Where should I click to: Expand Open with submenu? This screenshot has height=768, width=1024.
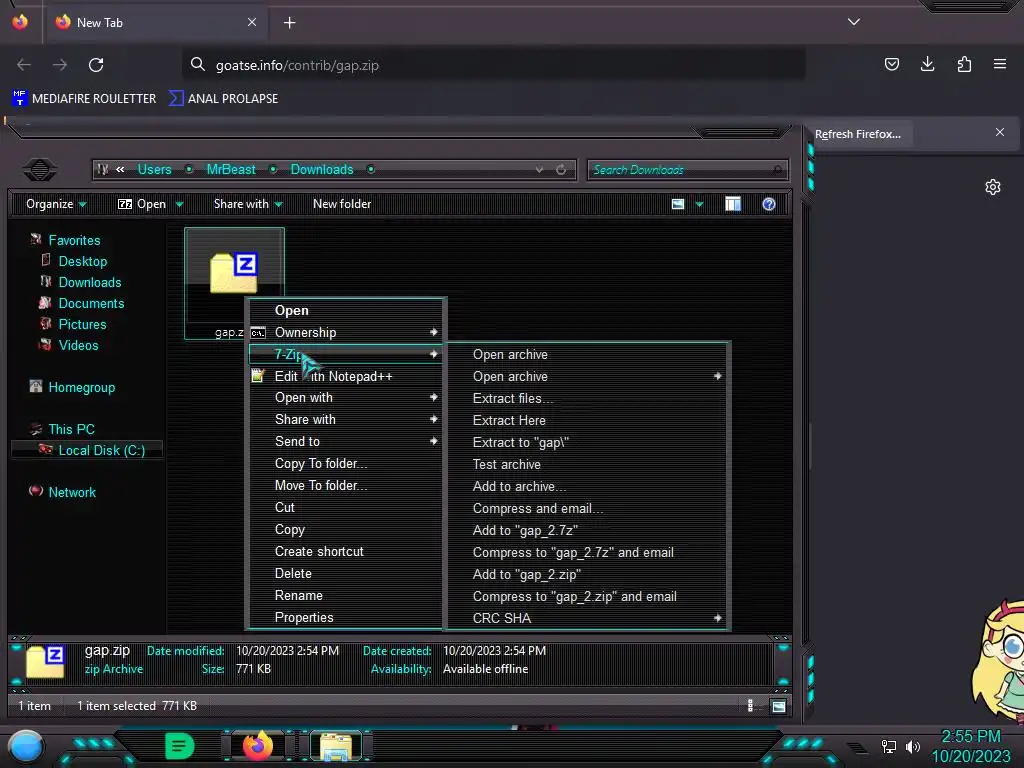click(346, 398)
